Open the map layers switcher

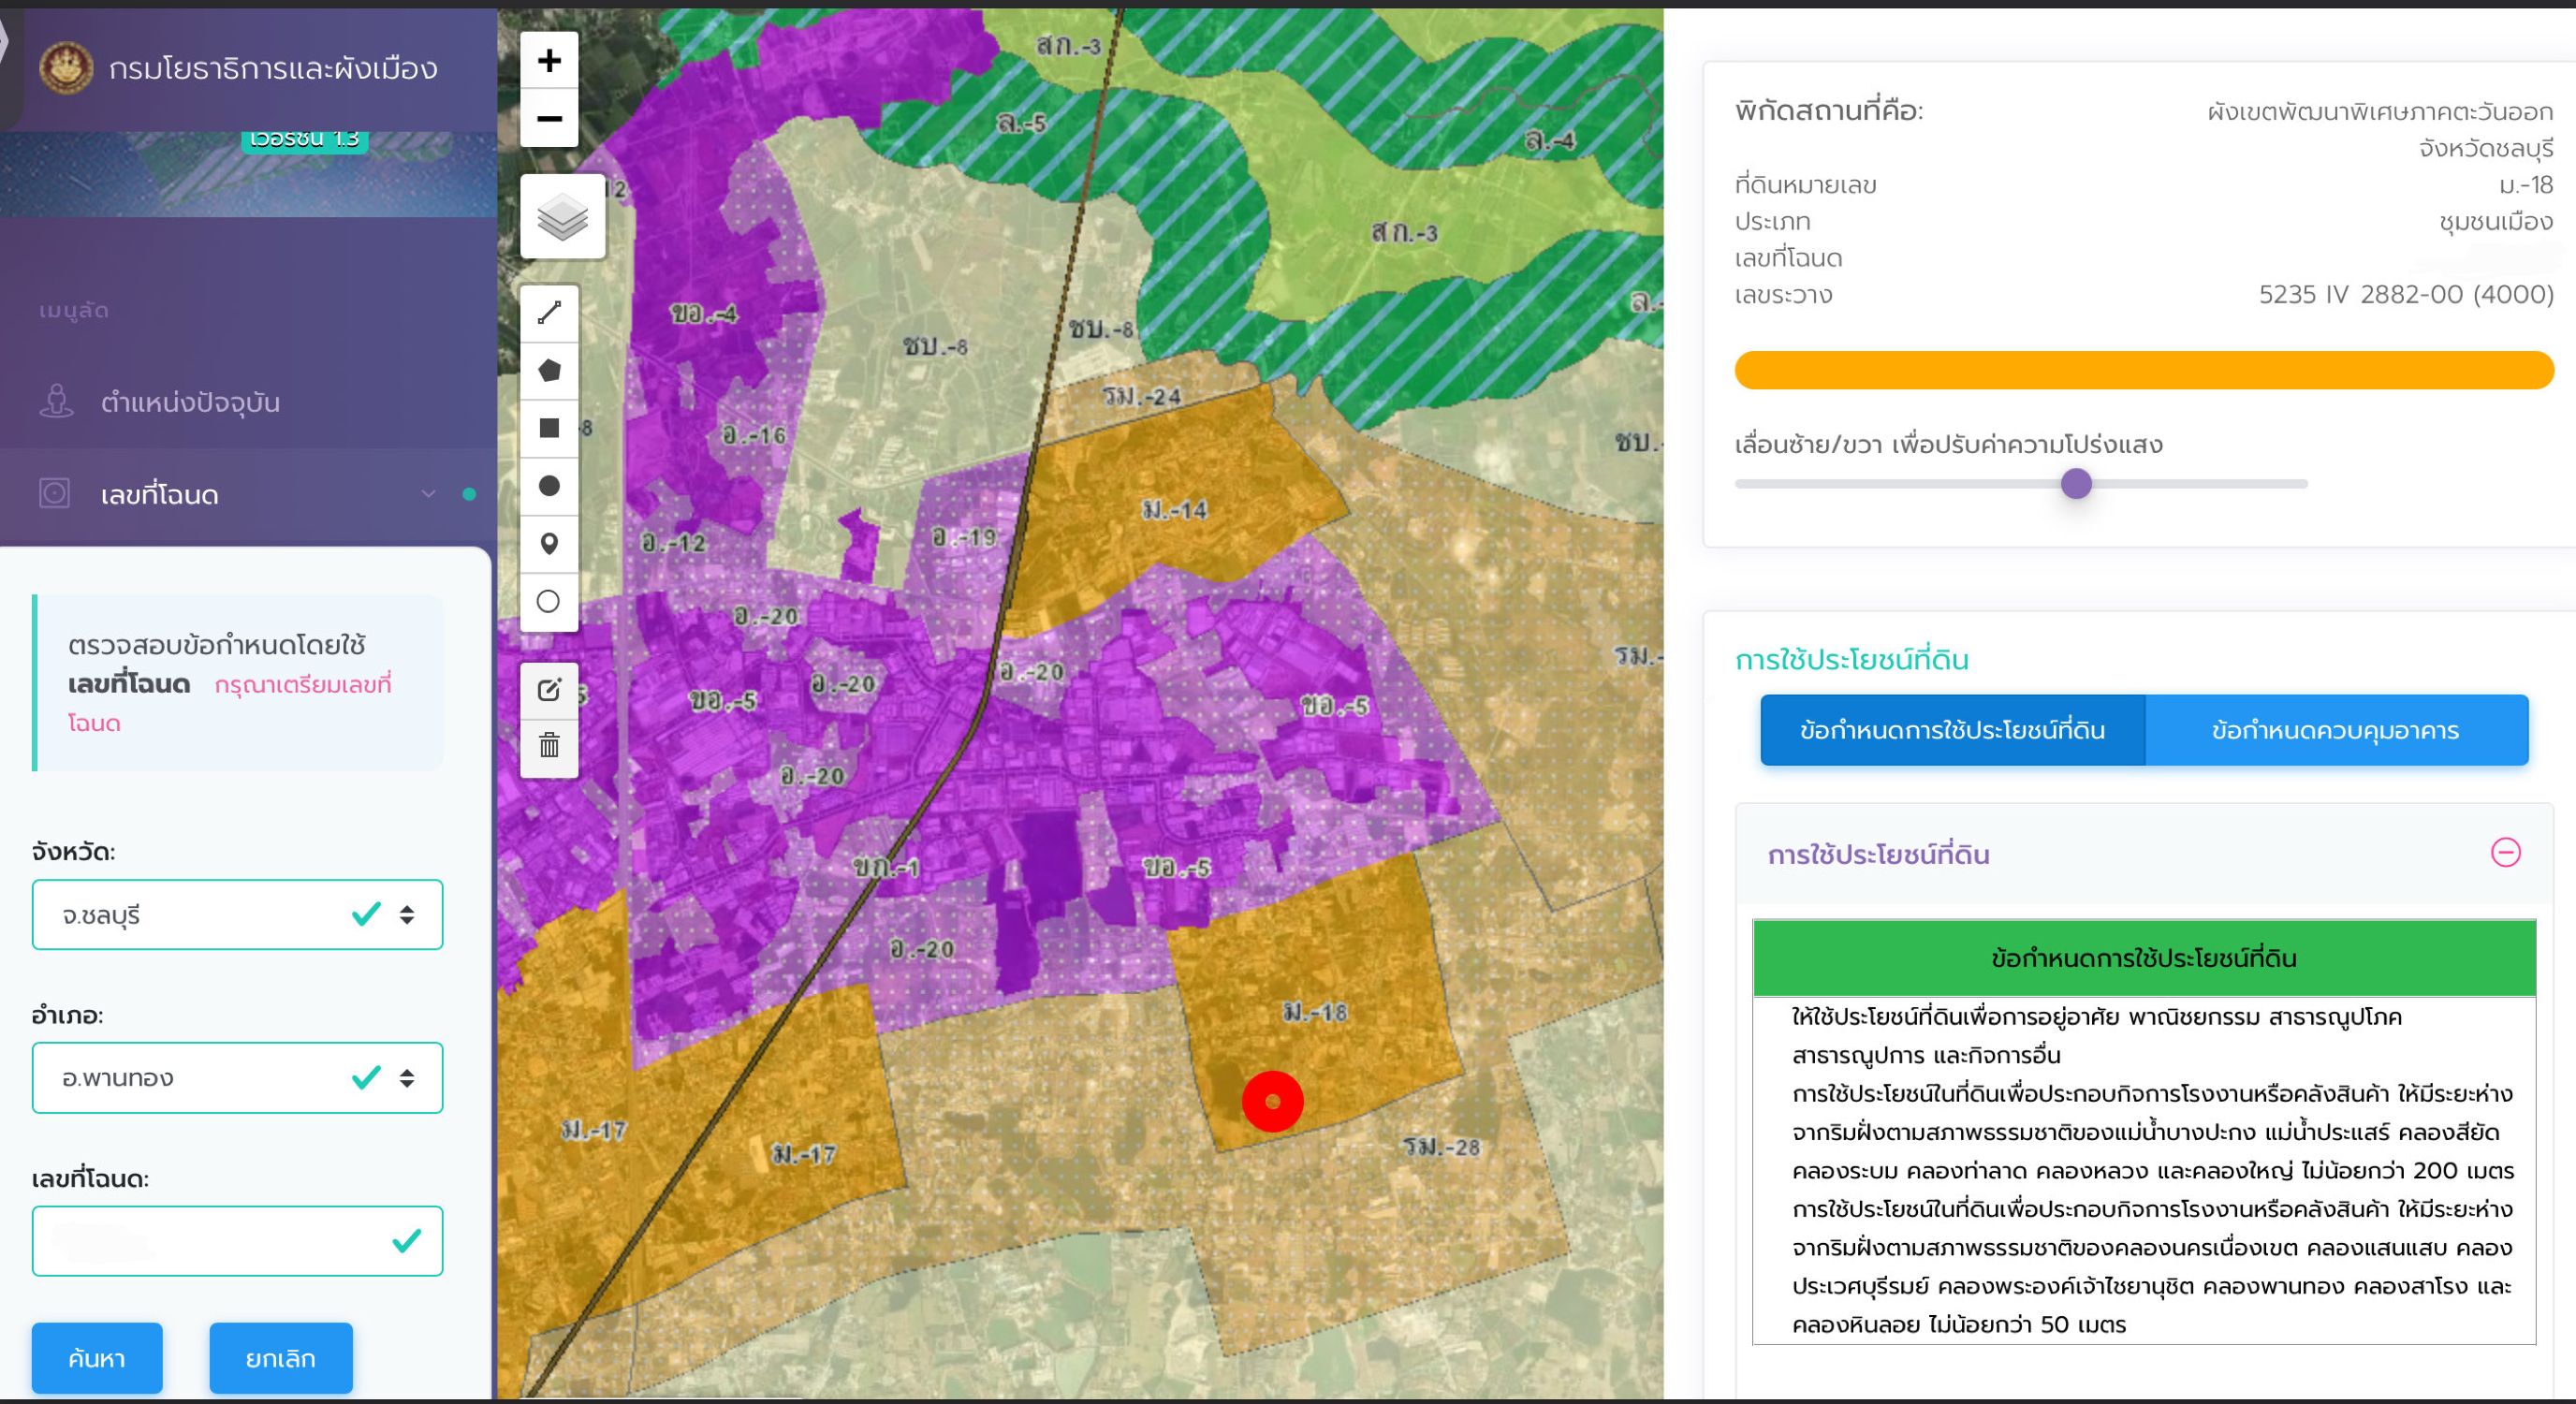pyautogui.click(x=563, y=217)
